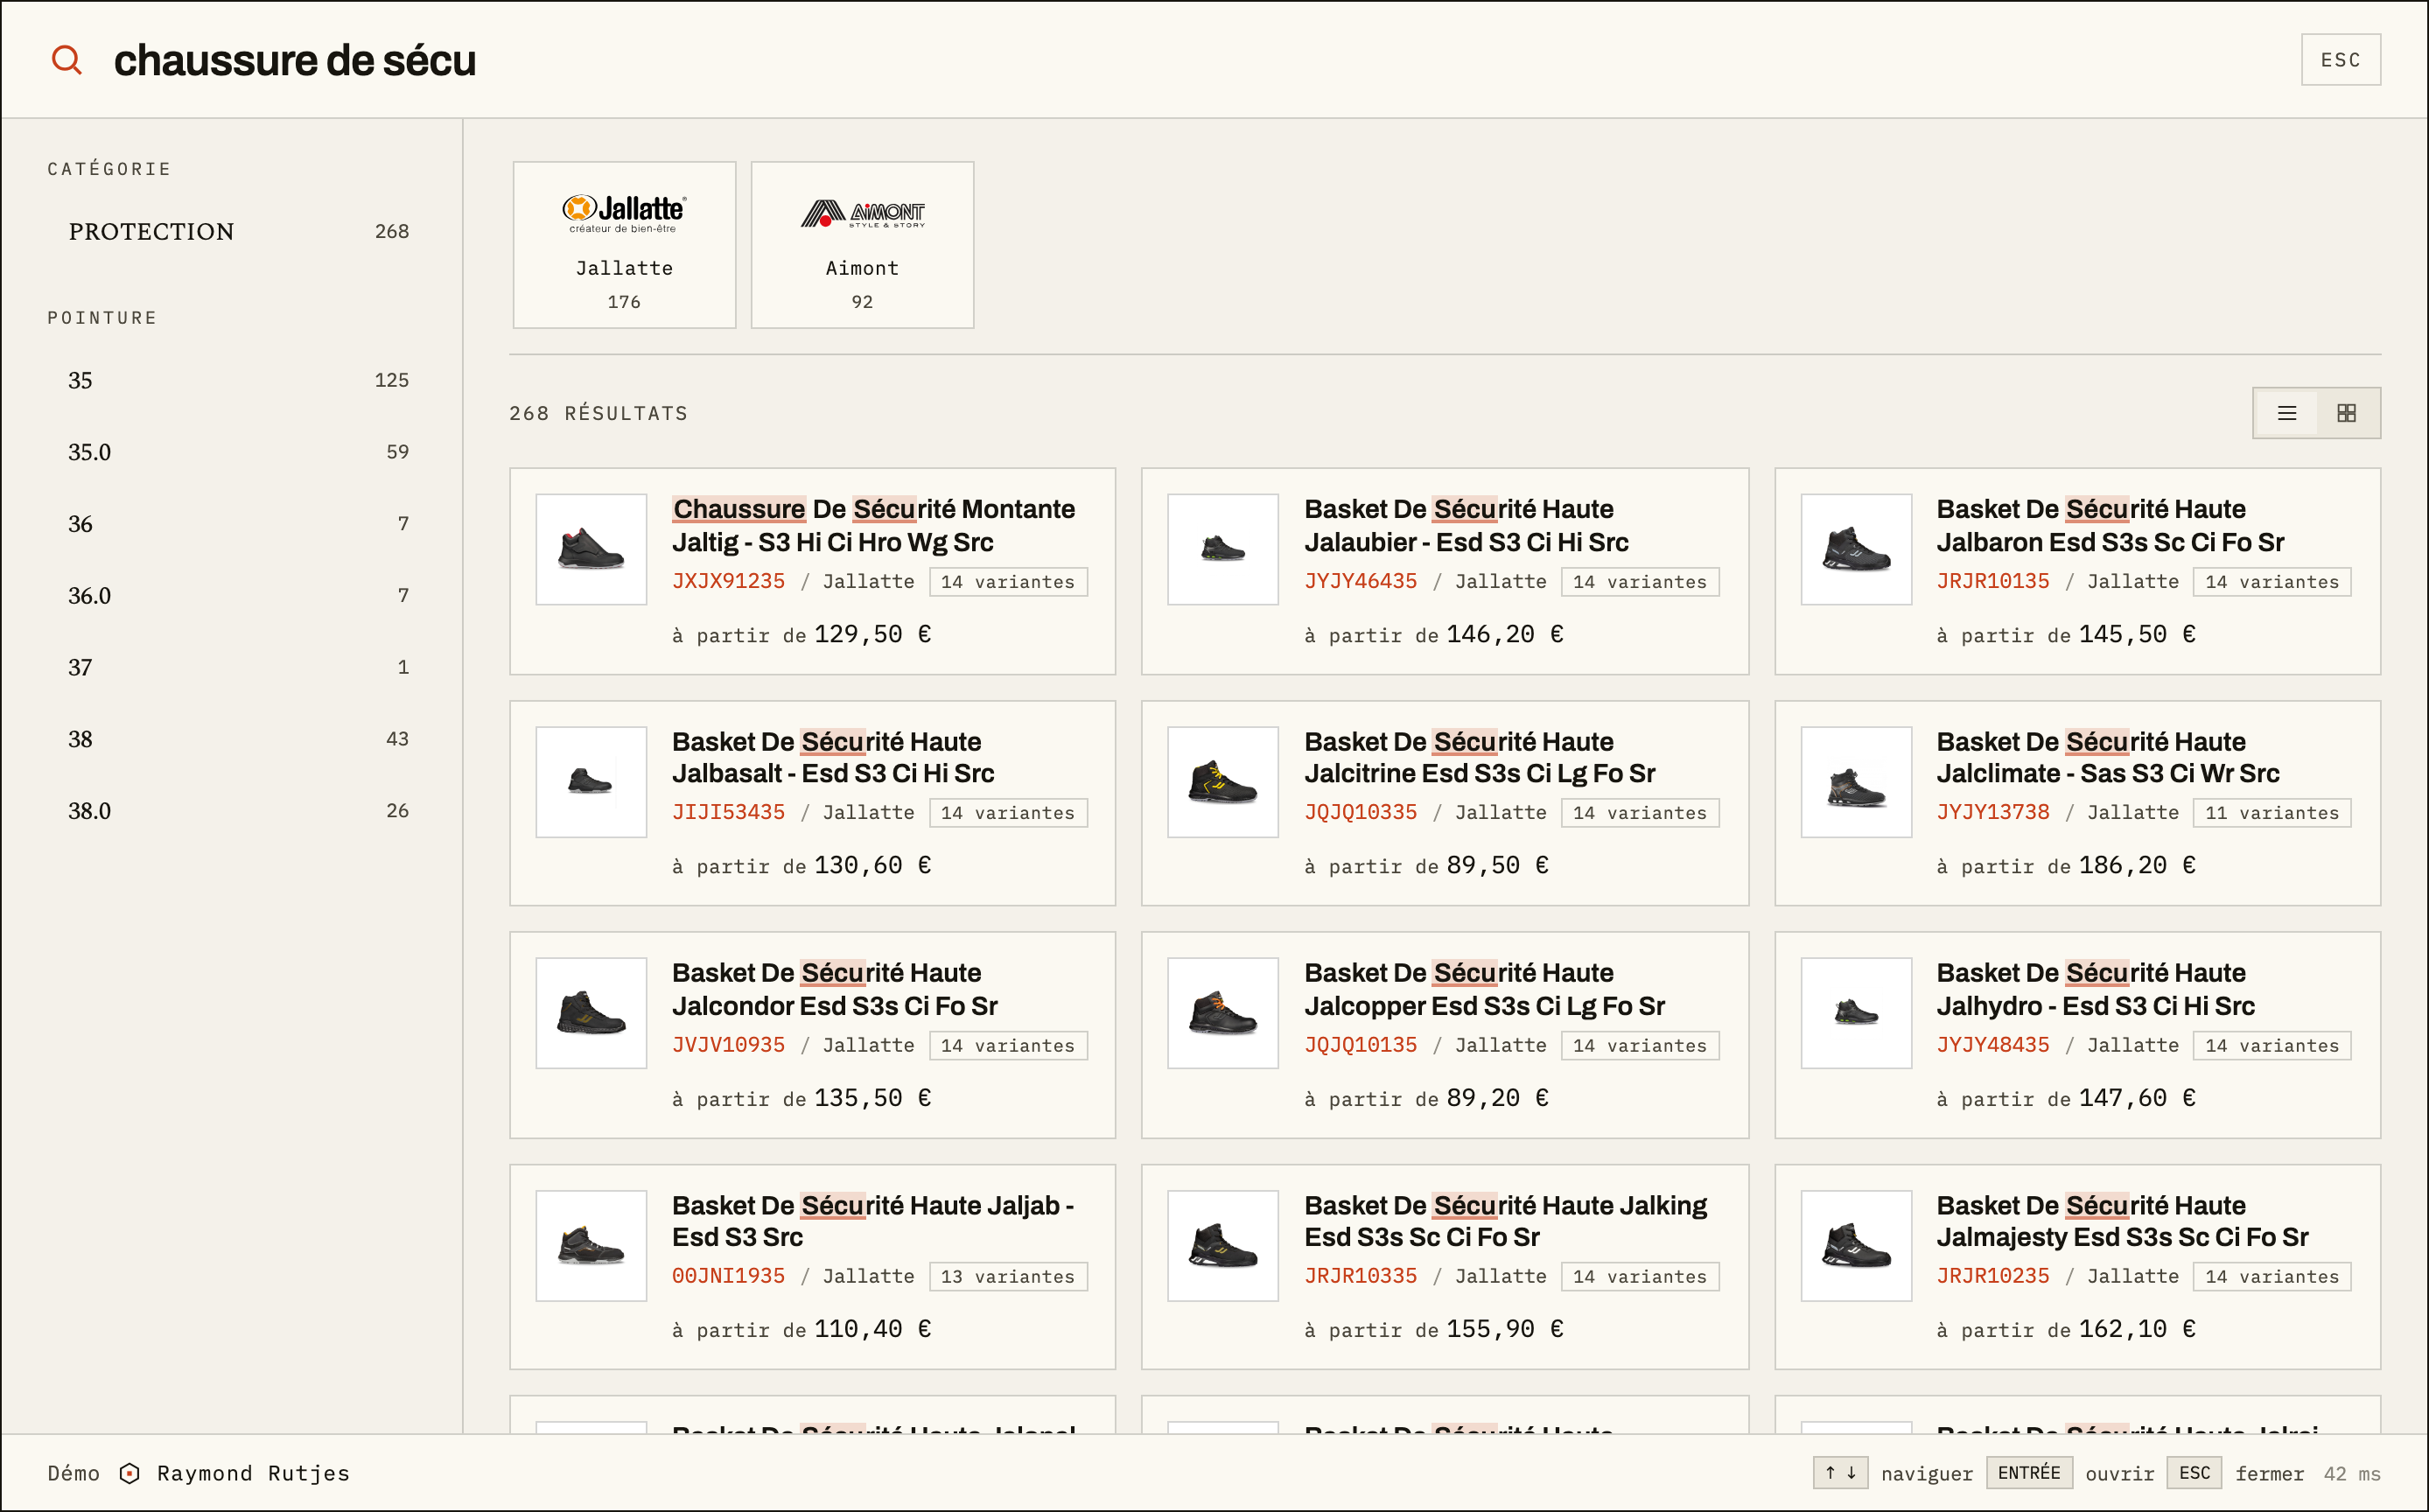Filter by pointure 35

[x=238, y=380]
